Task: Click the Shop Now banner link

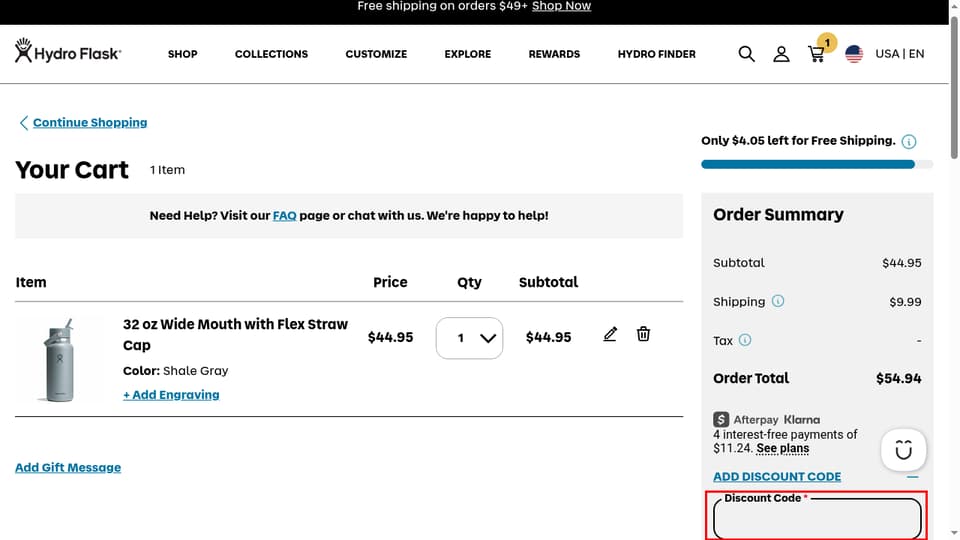Action: pos(561,6)
